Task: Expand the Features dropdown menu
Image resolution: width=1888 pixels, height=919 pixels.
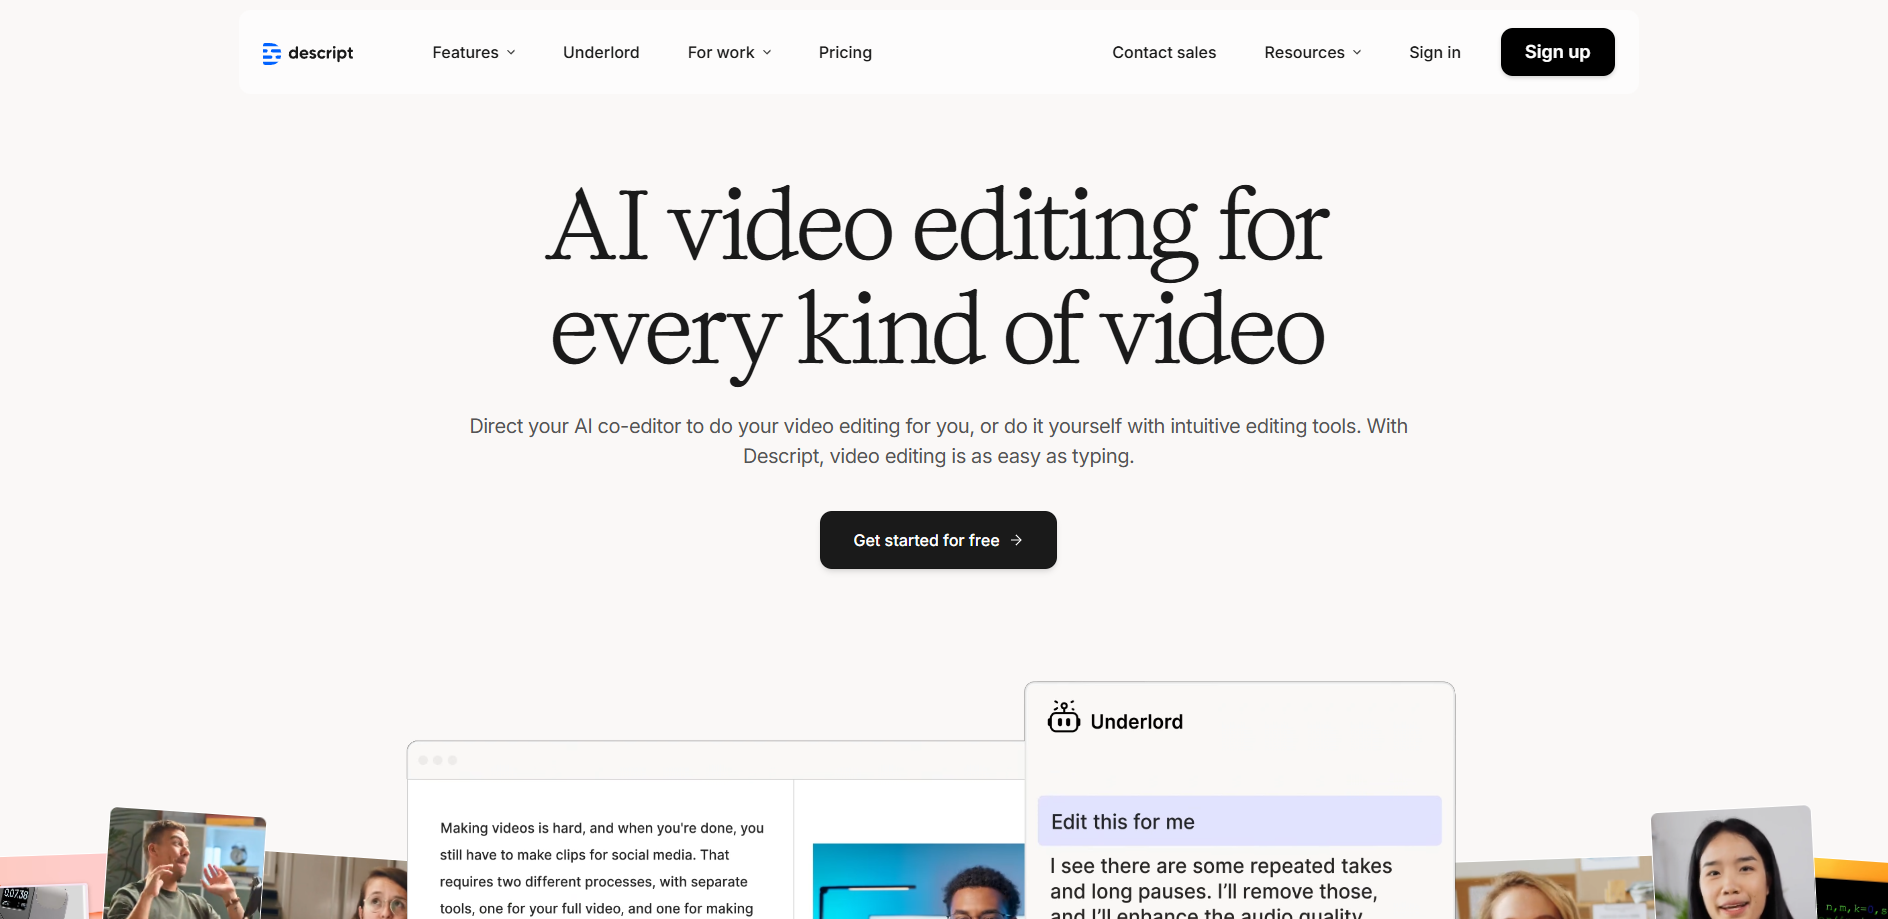Action: click(474, 52)
